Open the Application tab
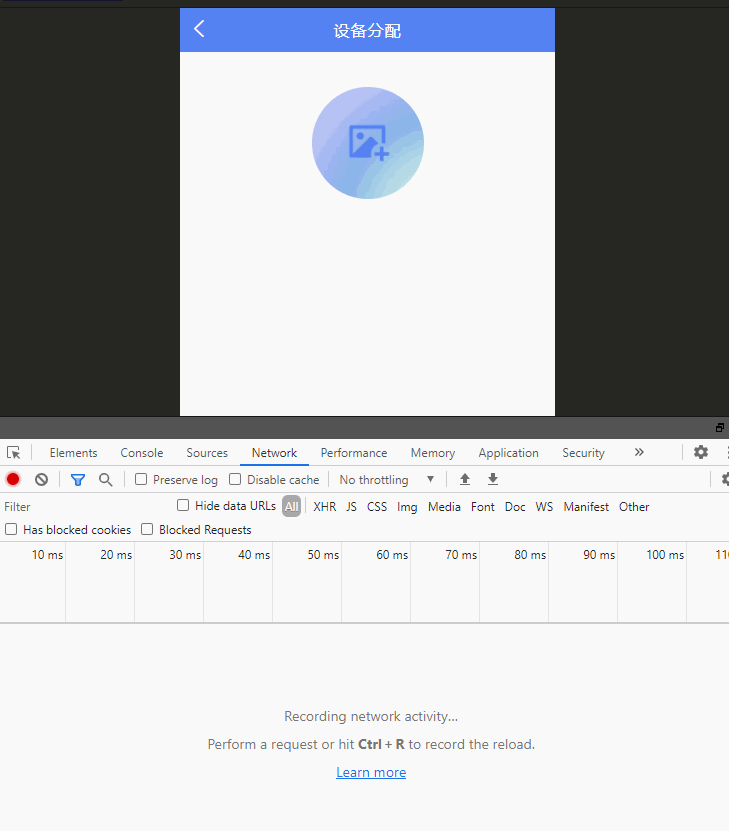Image resolution: width=729 pixels, height=831 pixels. (x=509, y=453)
